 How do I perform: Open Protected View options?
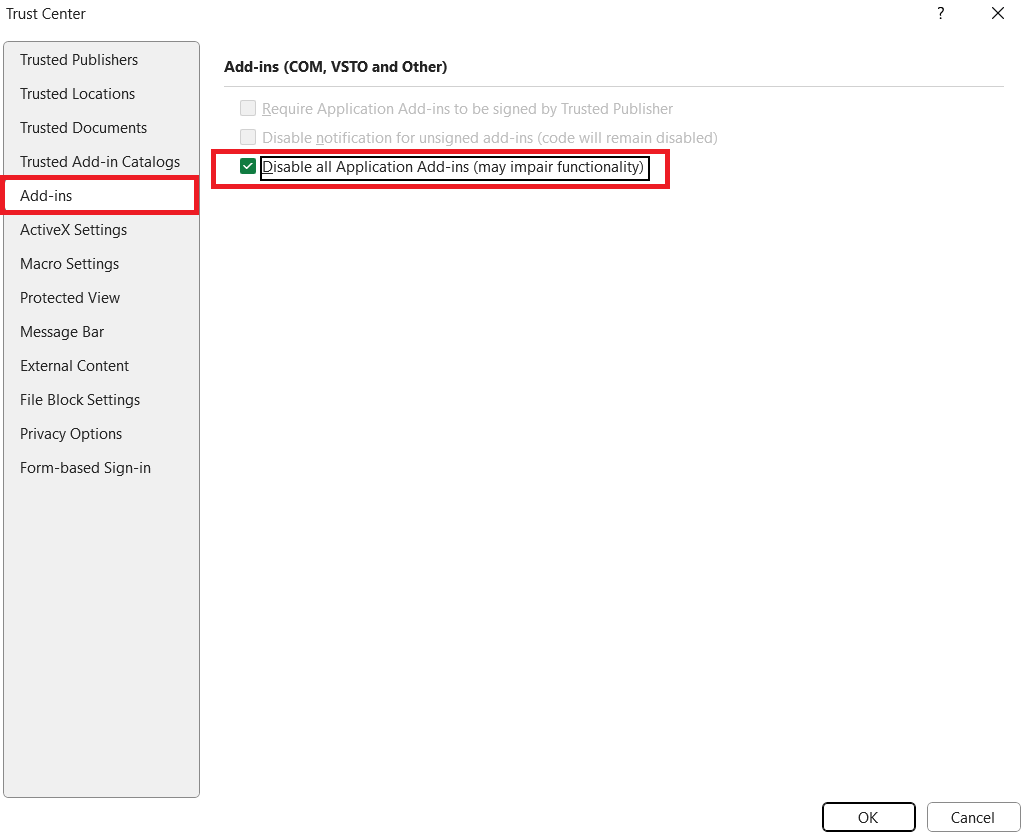click(x=101, y=298)
